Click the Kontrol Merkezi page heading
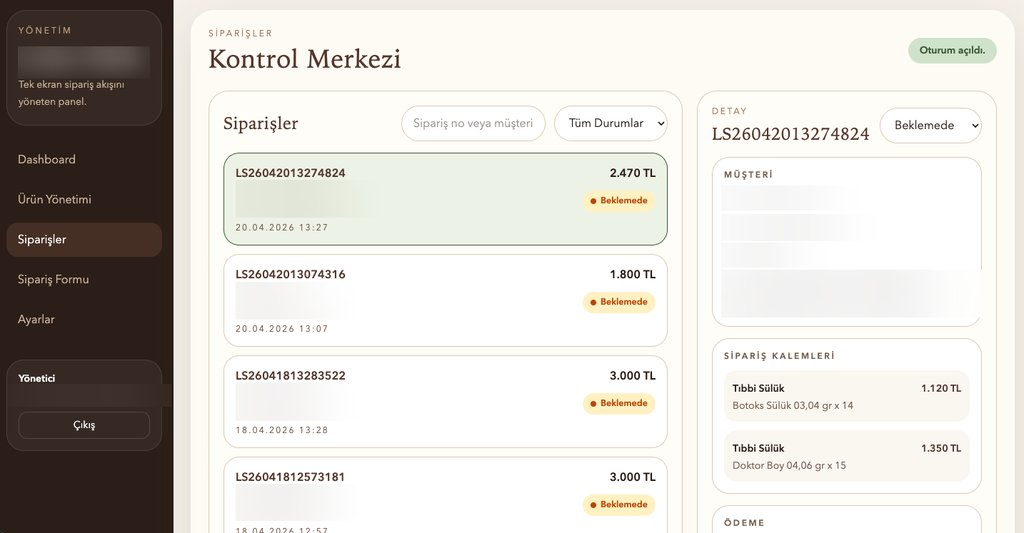1024x533 pixels. click(304, 59)
